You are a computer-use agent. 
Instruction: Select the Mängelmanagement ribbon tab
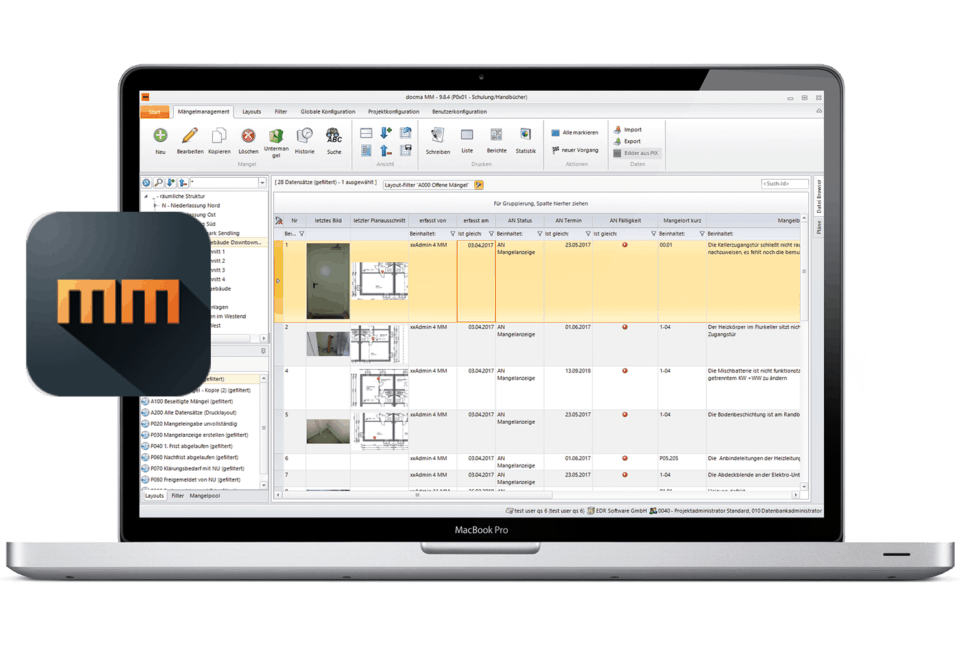click(203, 112)
